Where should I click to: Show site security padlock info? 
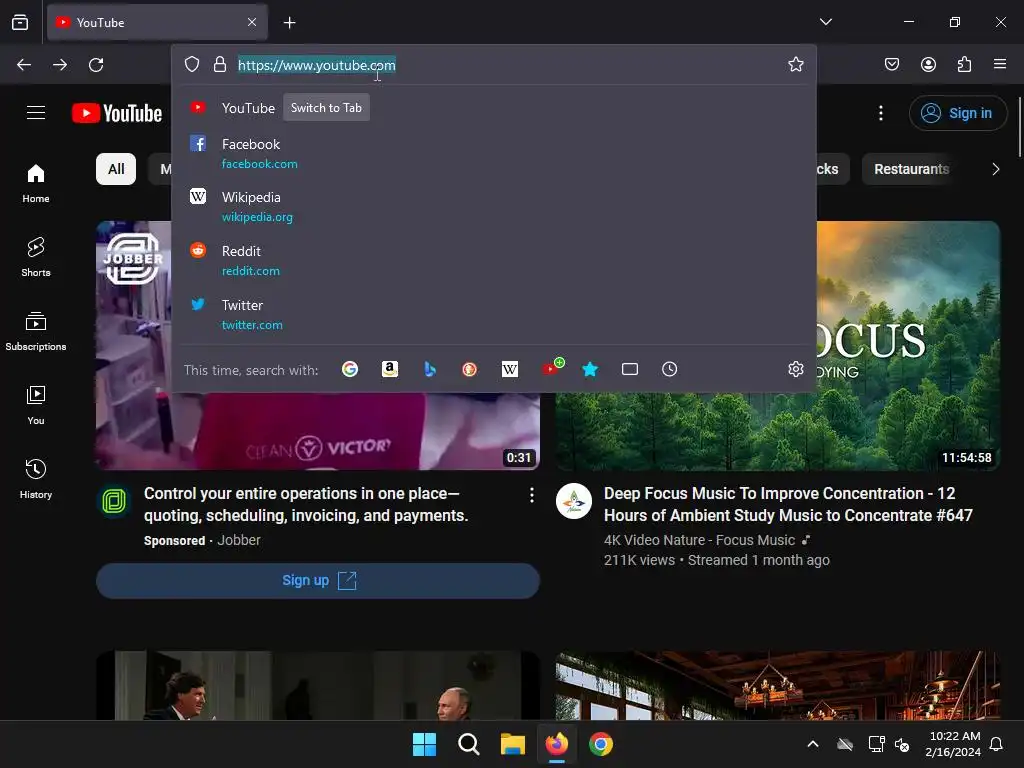(x=220, y=65)
